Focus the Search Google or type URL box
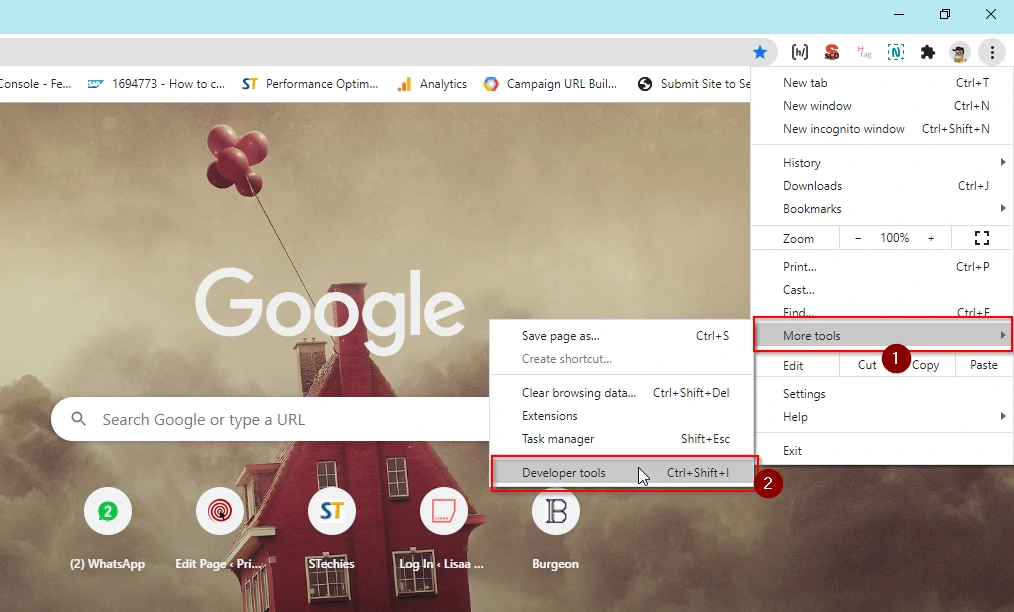 pyautogui.click(x=272, y=419)
